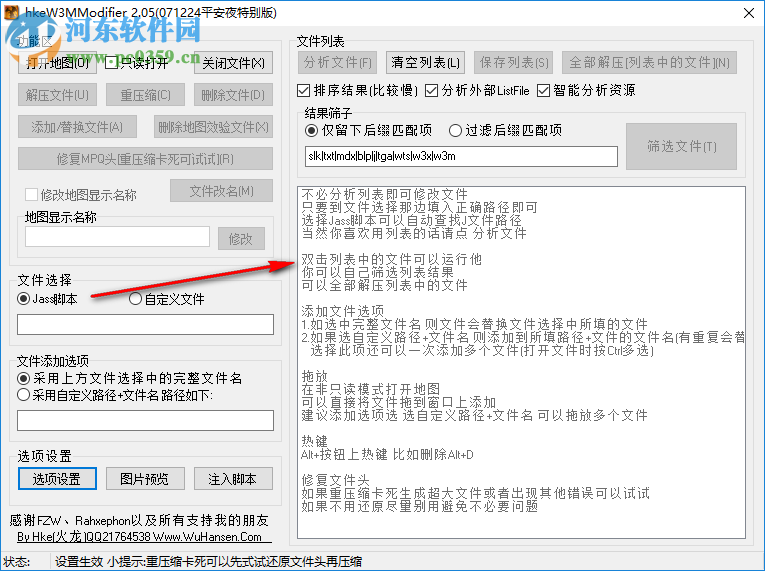Screen dimensions: 765x571
Task: Focus the 地图显示名称 text field
Action: tap(118, 237)
